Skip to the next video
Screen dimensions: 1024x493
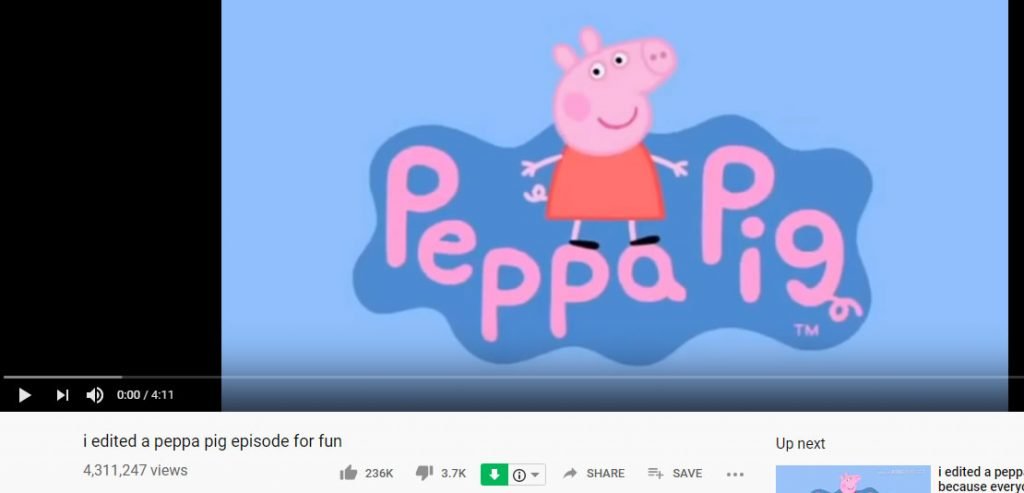tap(62, 395)
